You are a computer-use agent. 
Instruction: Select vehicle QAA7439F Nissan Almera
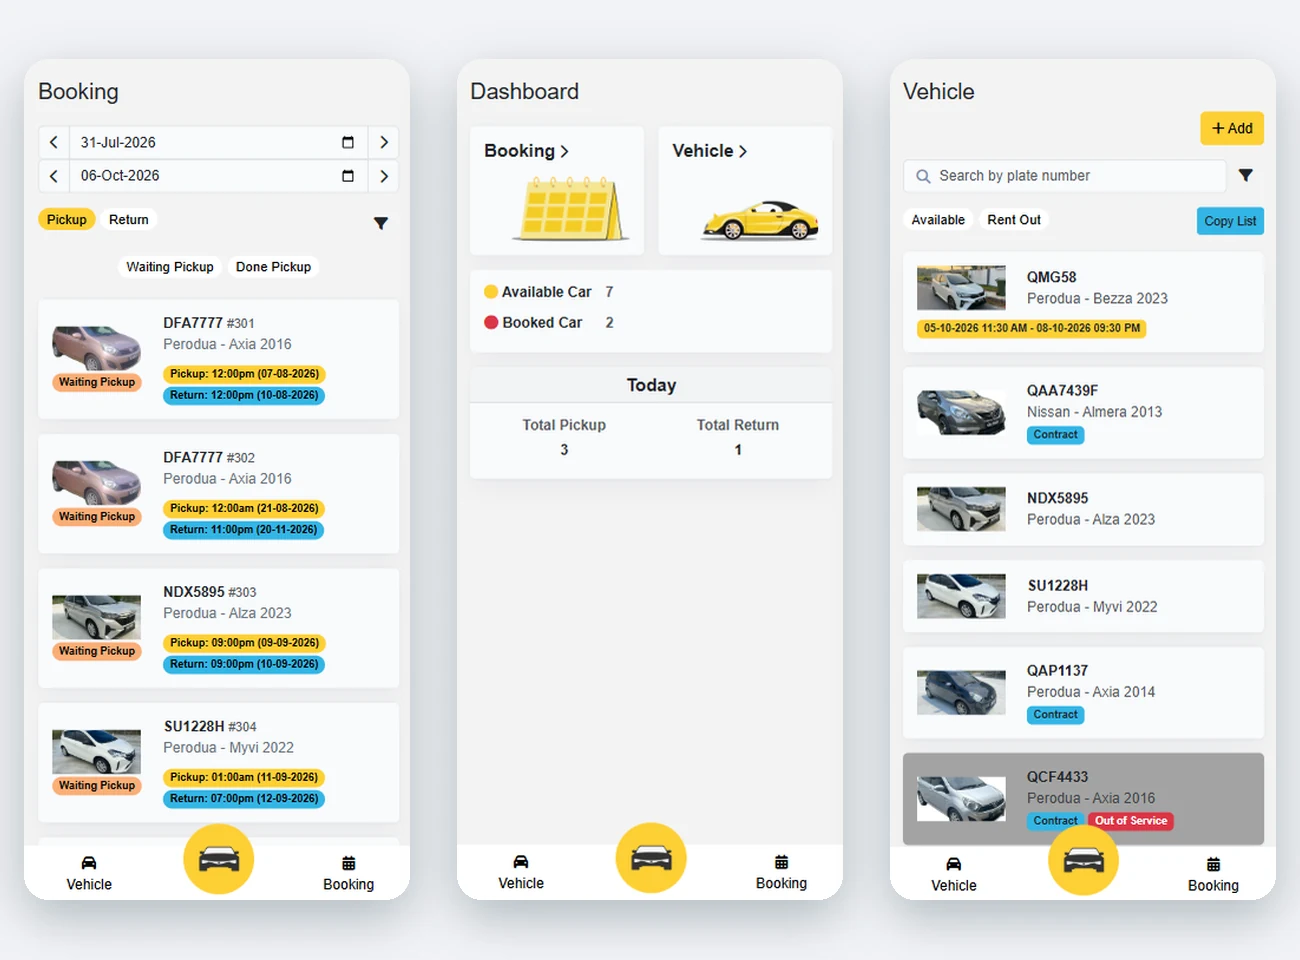pos(1083,413)
